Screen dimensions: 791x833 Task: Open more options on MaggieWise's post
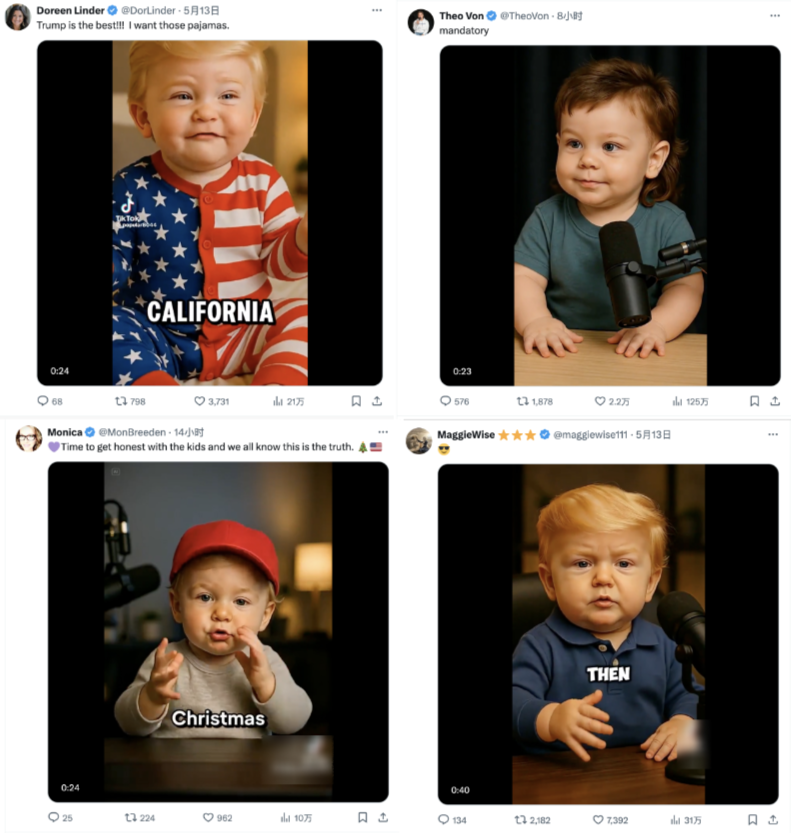(772, 435)
